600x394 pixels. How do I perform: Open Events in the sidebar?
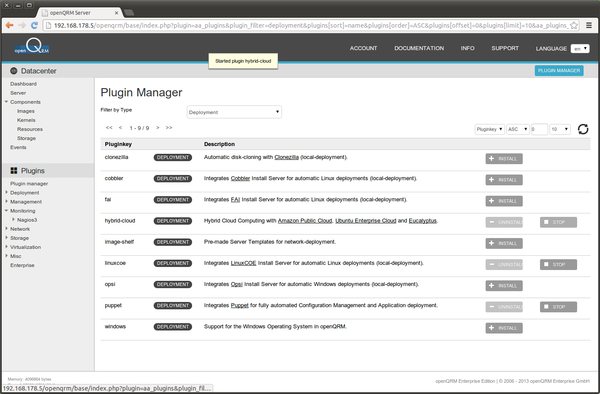click(x=18, y=147)
